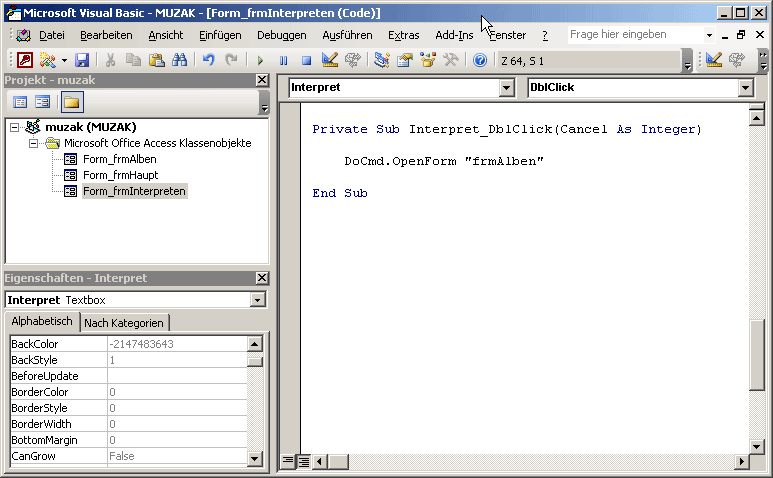This screenshot has height=478, width=773.
Task: Click the Cut scissors icon
Action: tap(110, 60)
